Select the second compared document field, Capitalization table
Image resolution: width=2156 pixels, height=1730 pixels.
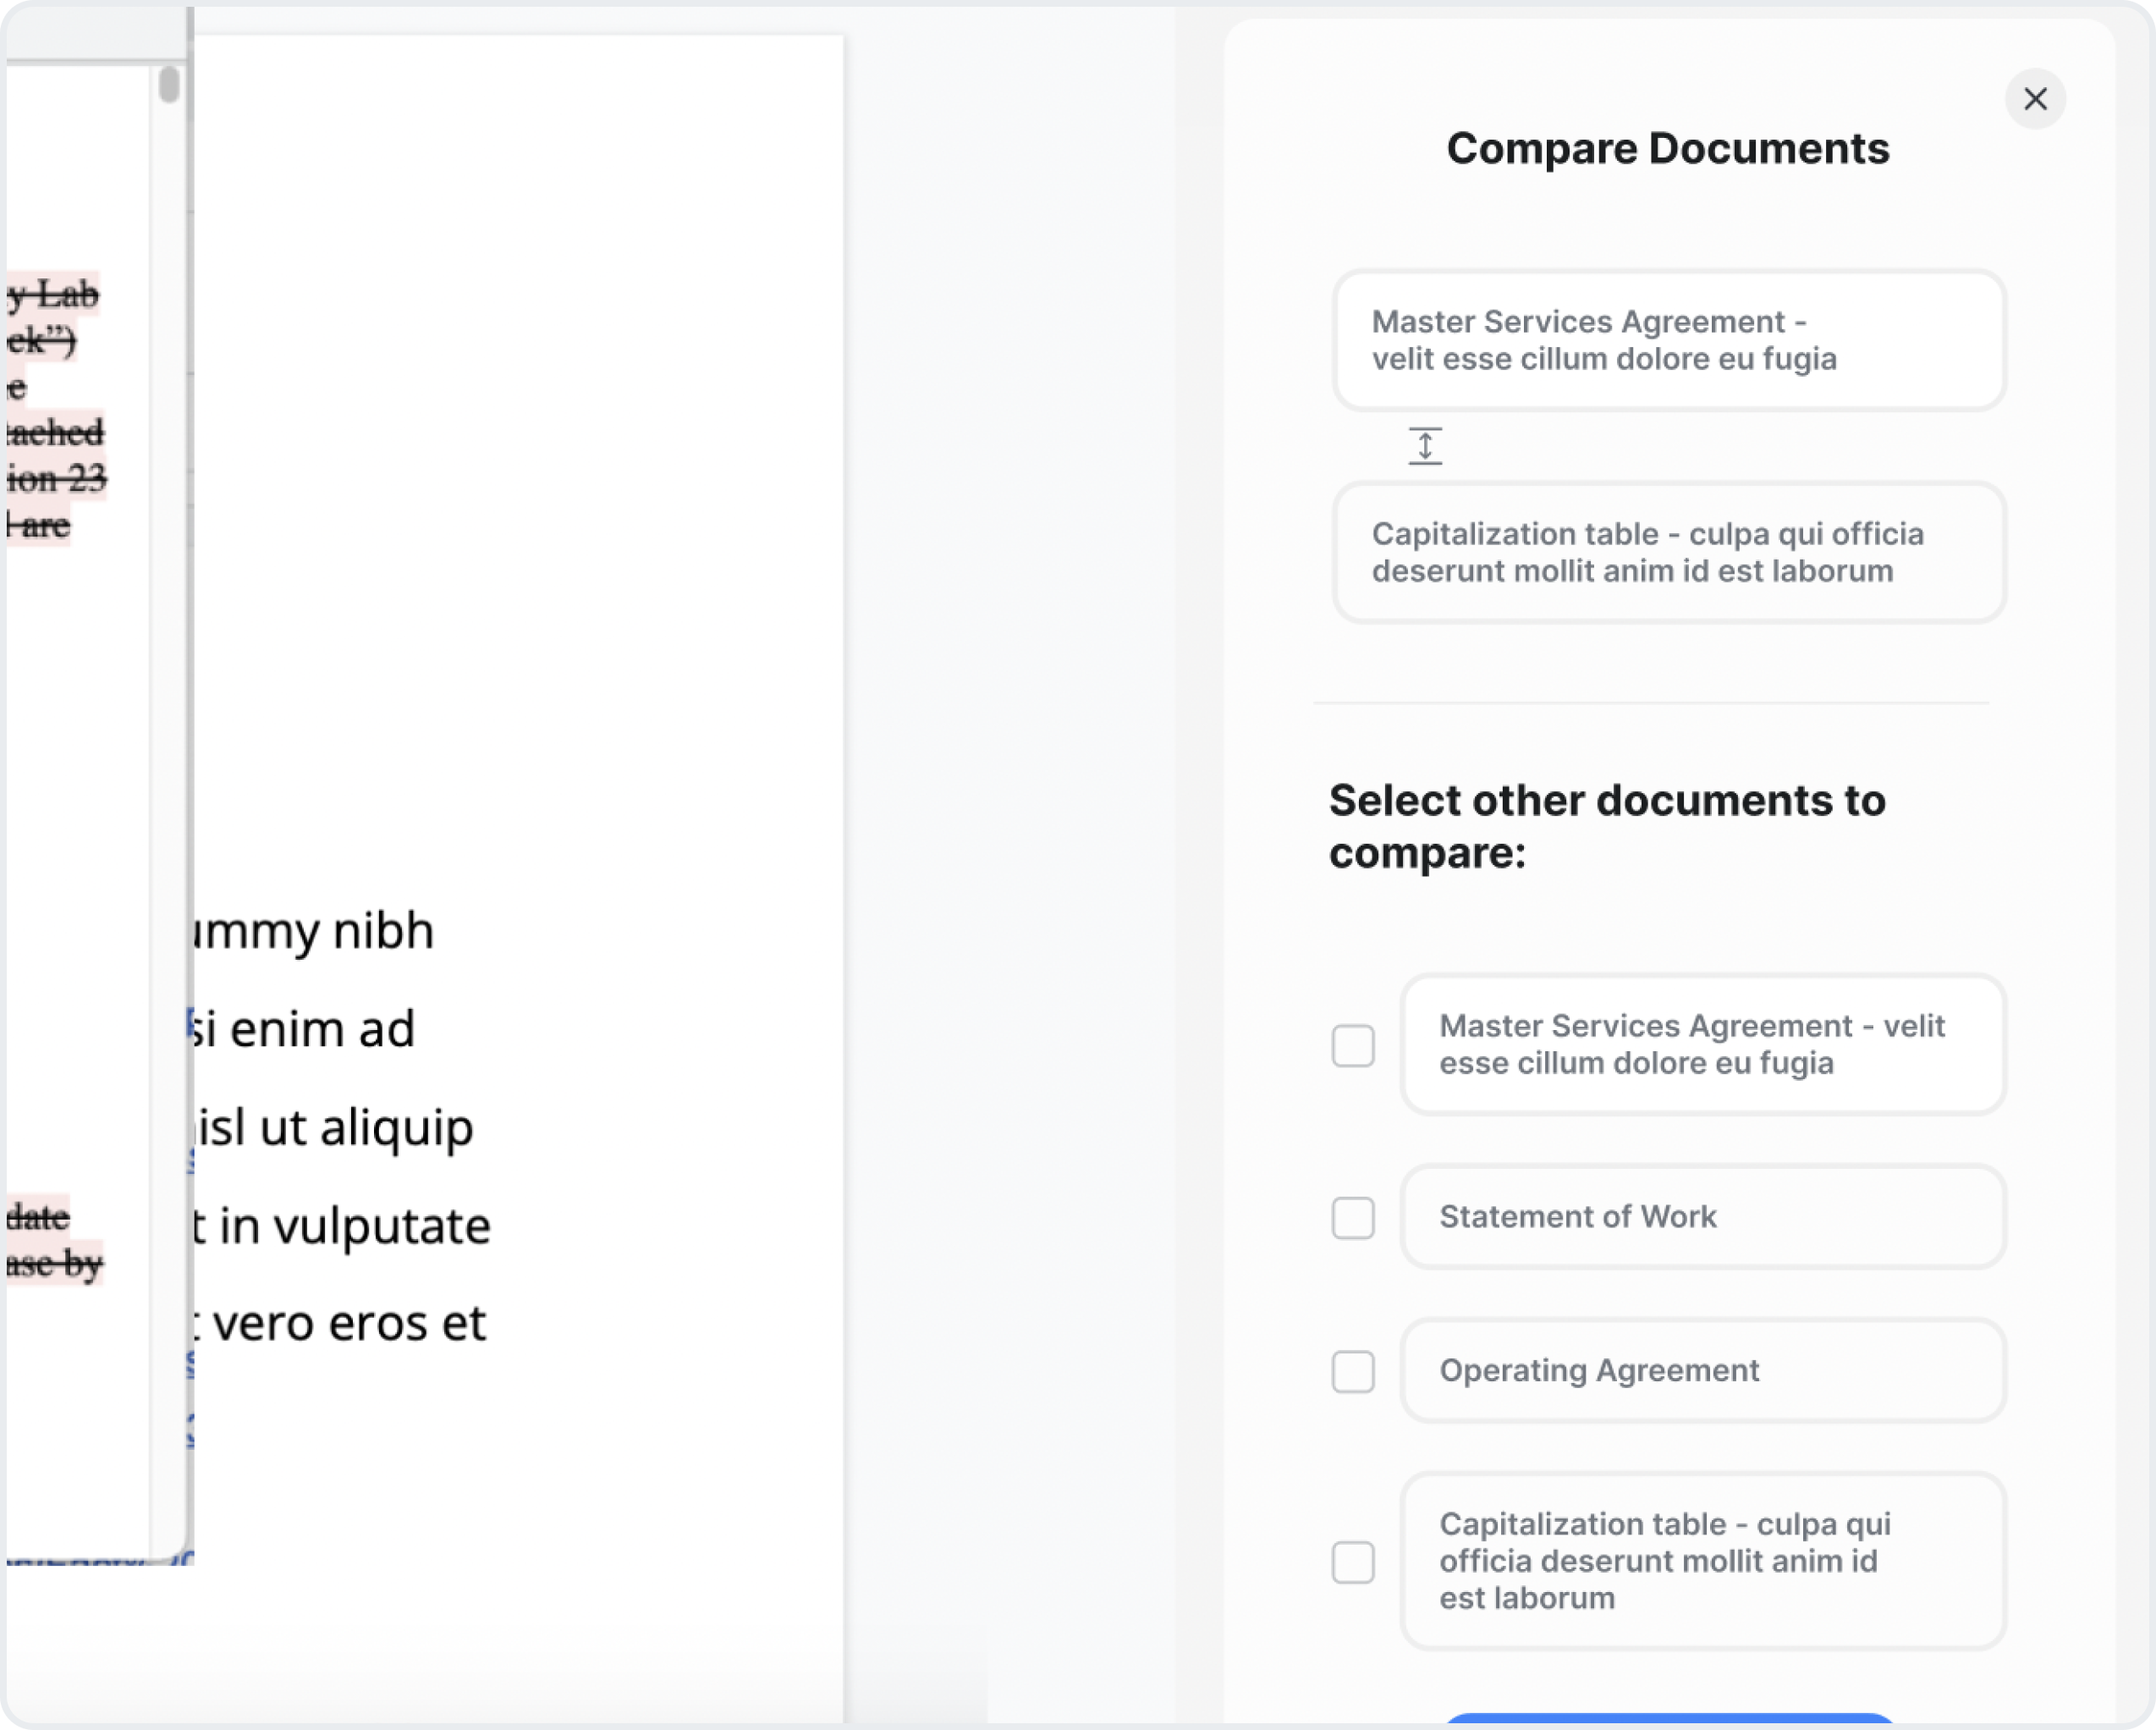[x=1668, y=552]
